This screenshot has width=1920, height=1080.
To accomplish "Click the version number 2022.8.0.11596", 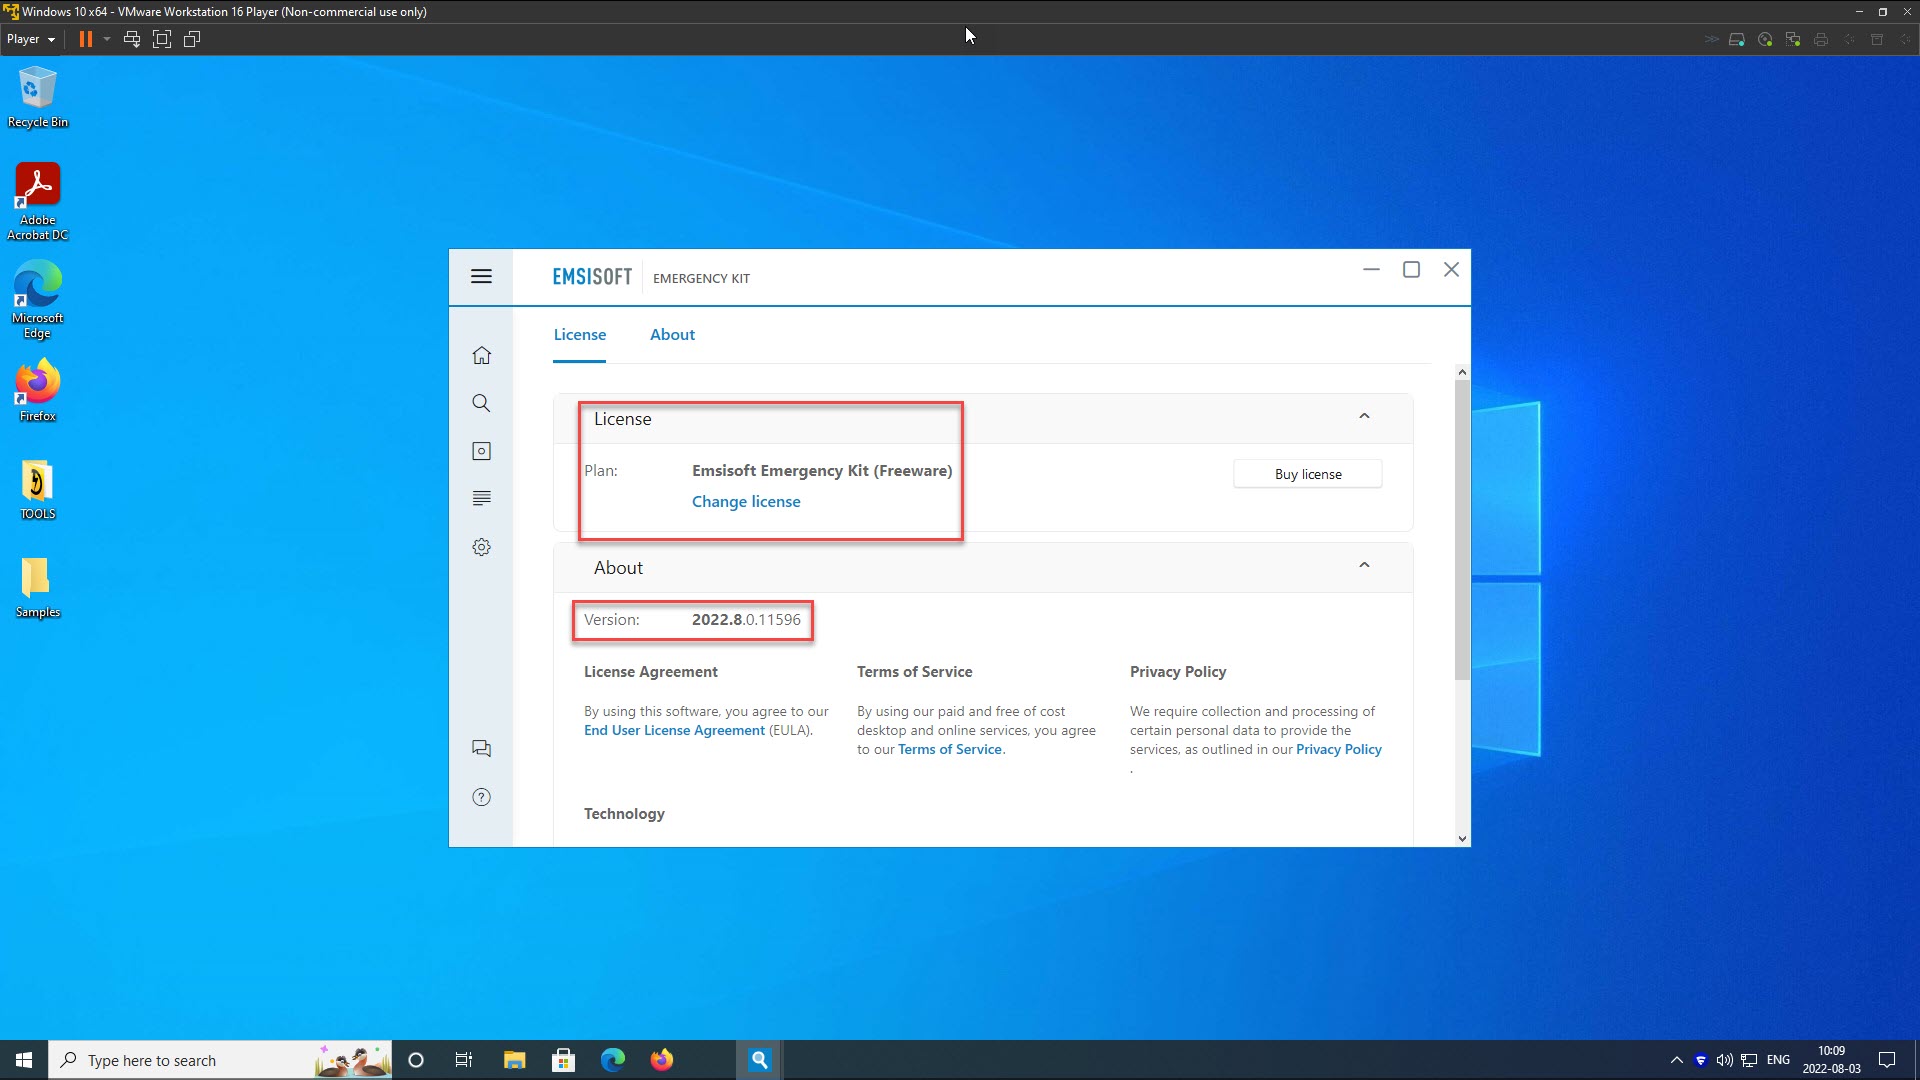I will tap(746, 620).
